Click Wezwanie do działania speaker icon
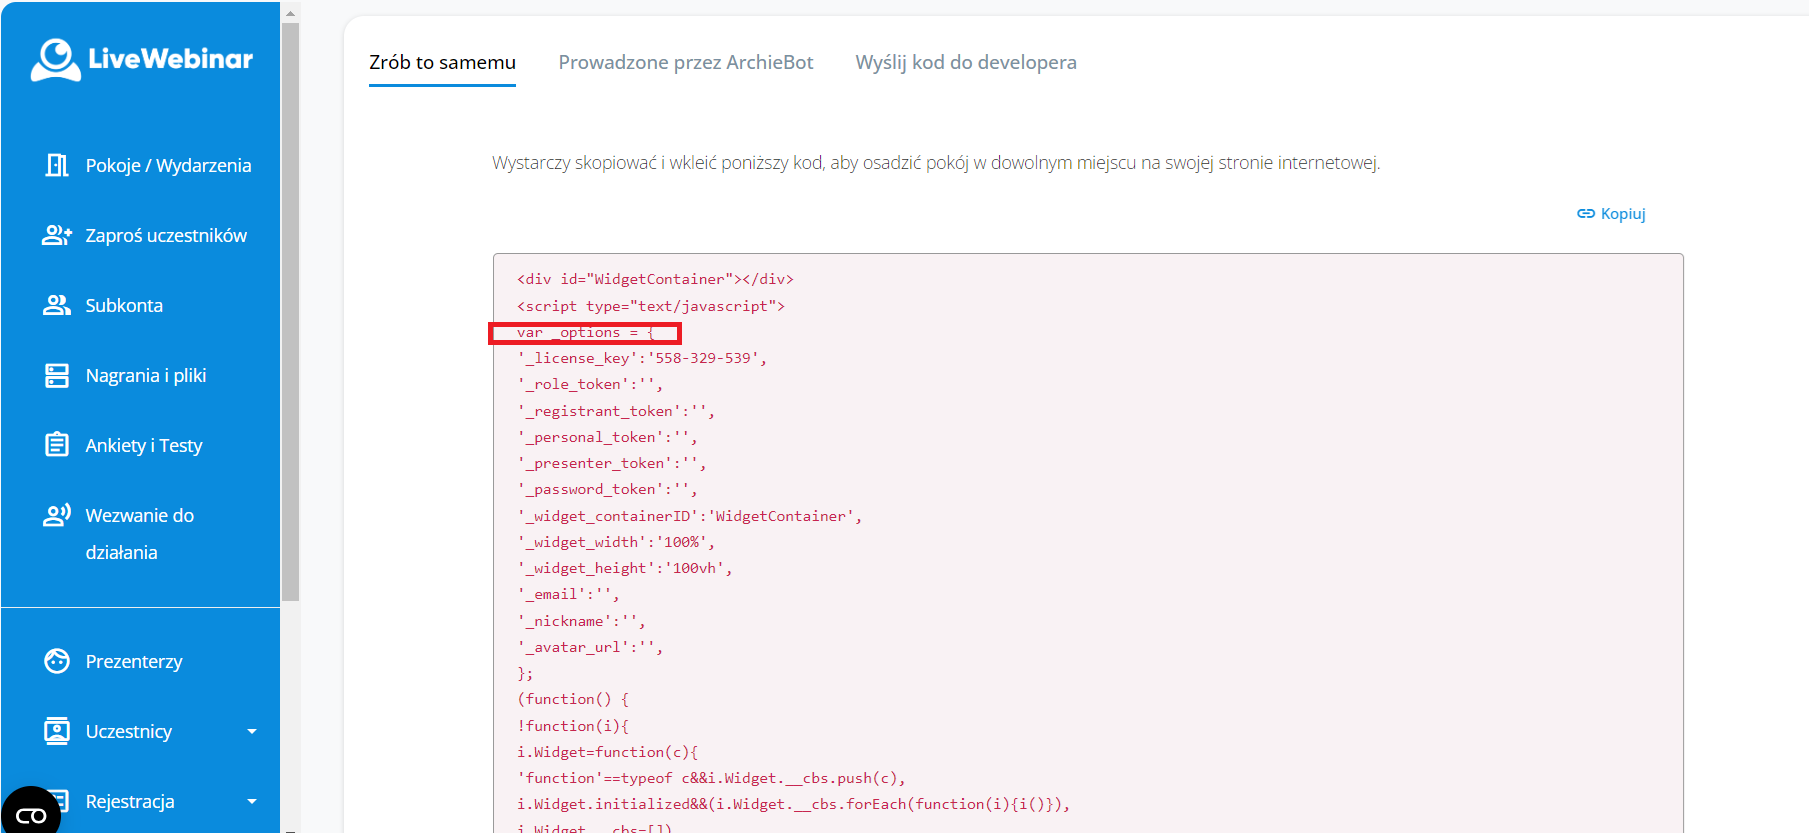The width and height of the screenshot is (1809, 833). coord(57,515)
